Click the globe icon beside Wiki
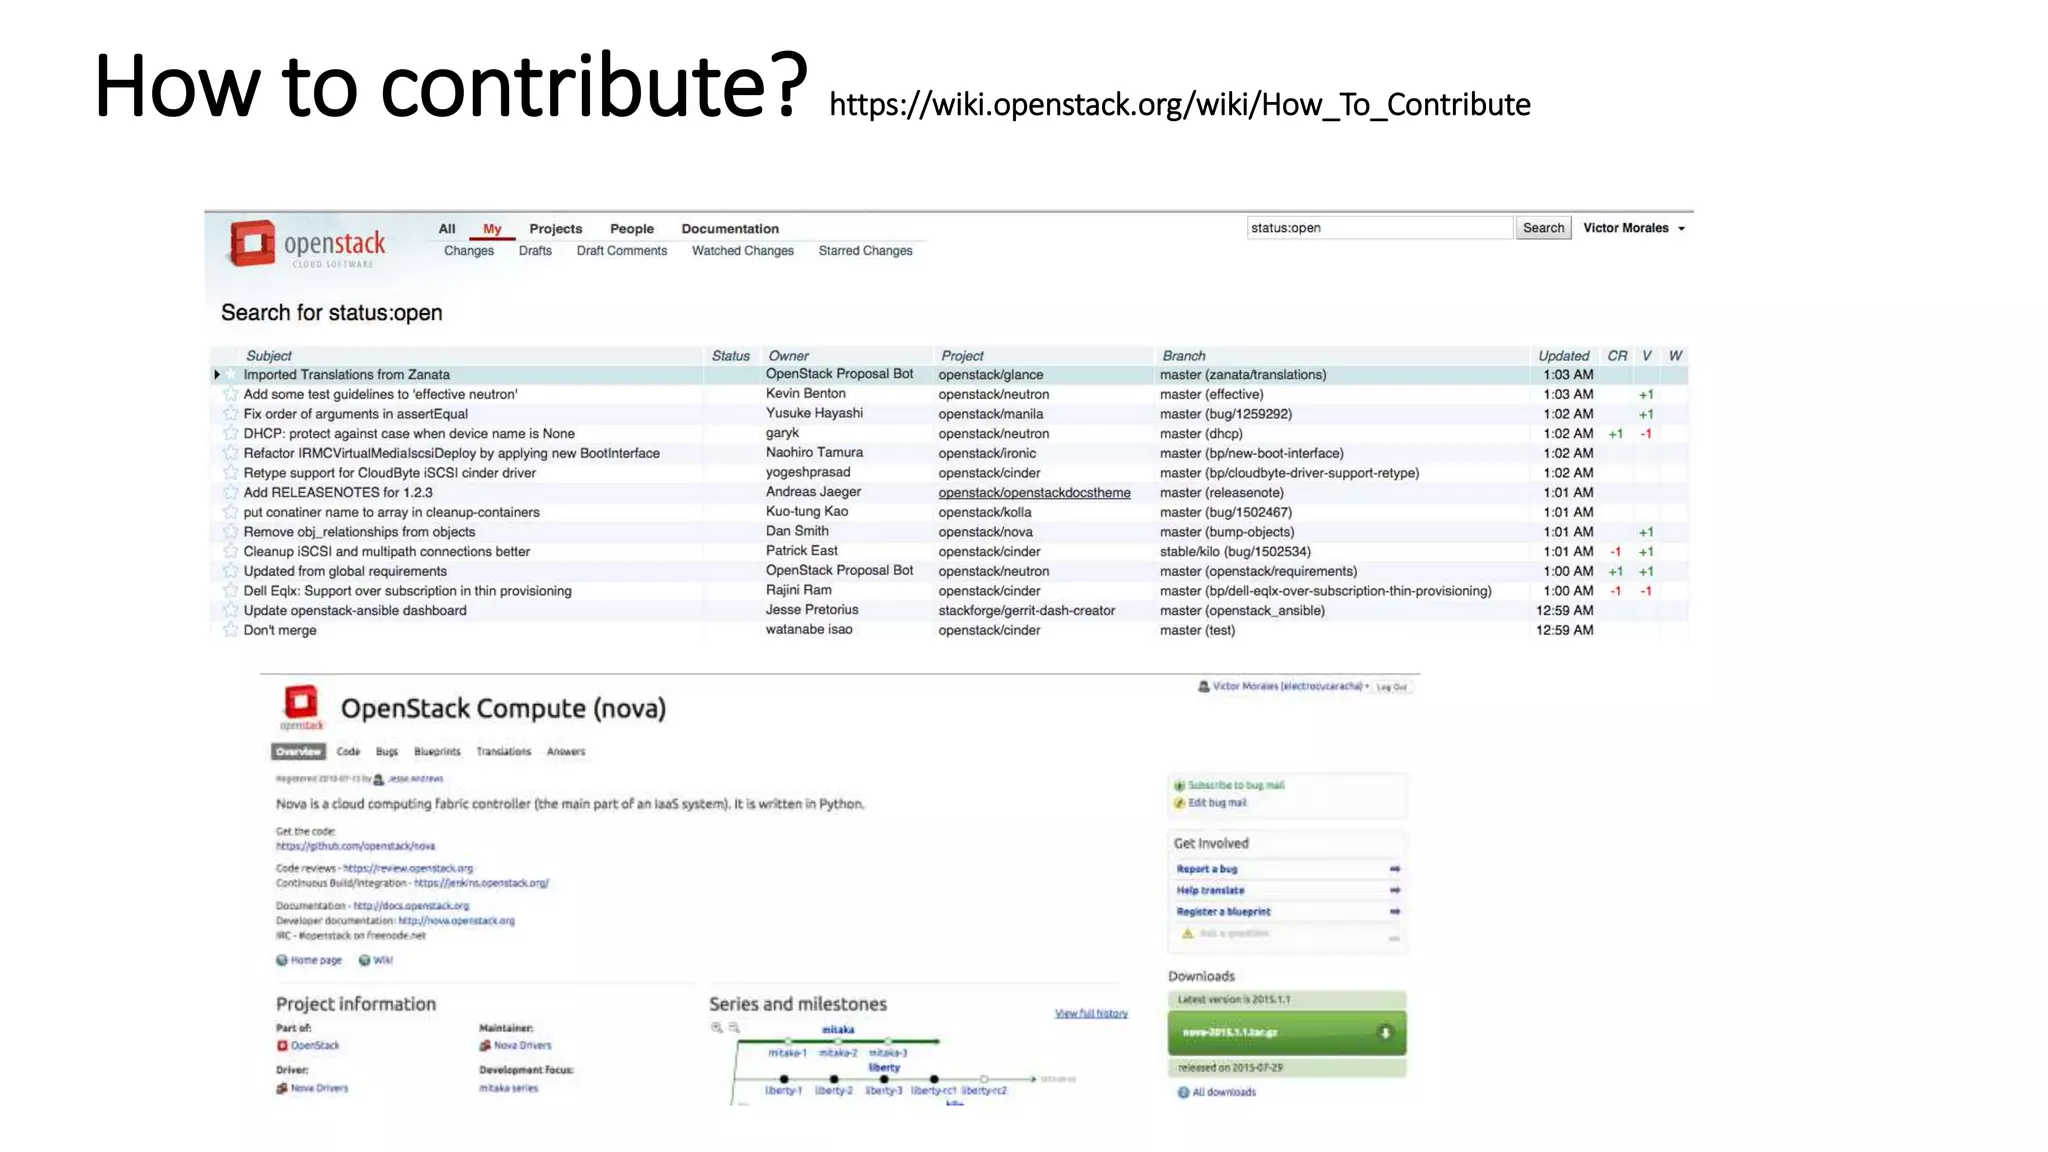2048x1152 pixels. click(364, 960)
